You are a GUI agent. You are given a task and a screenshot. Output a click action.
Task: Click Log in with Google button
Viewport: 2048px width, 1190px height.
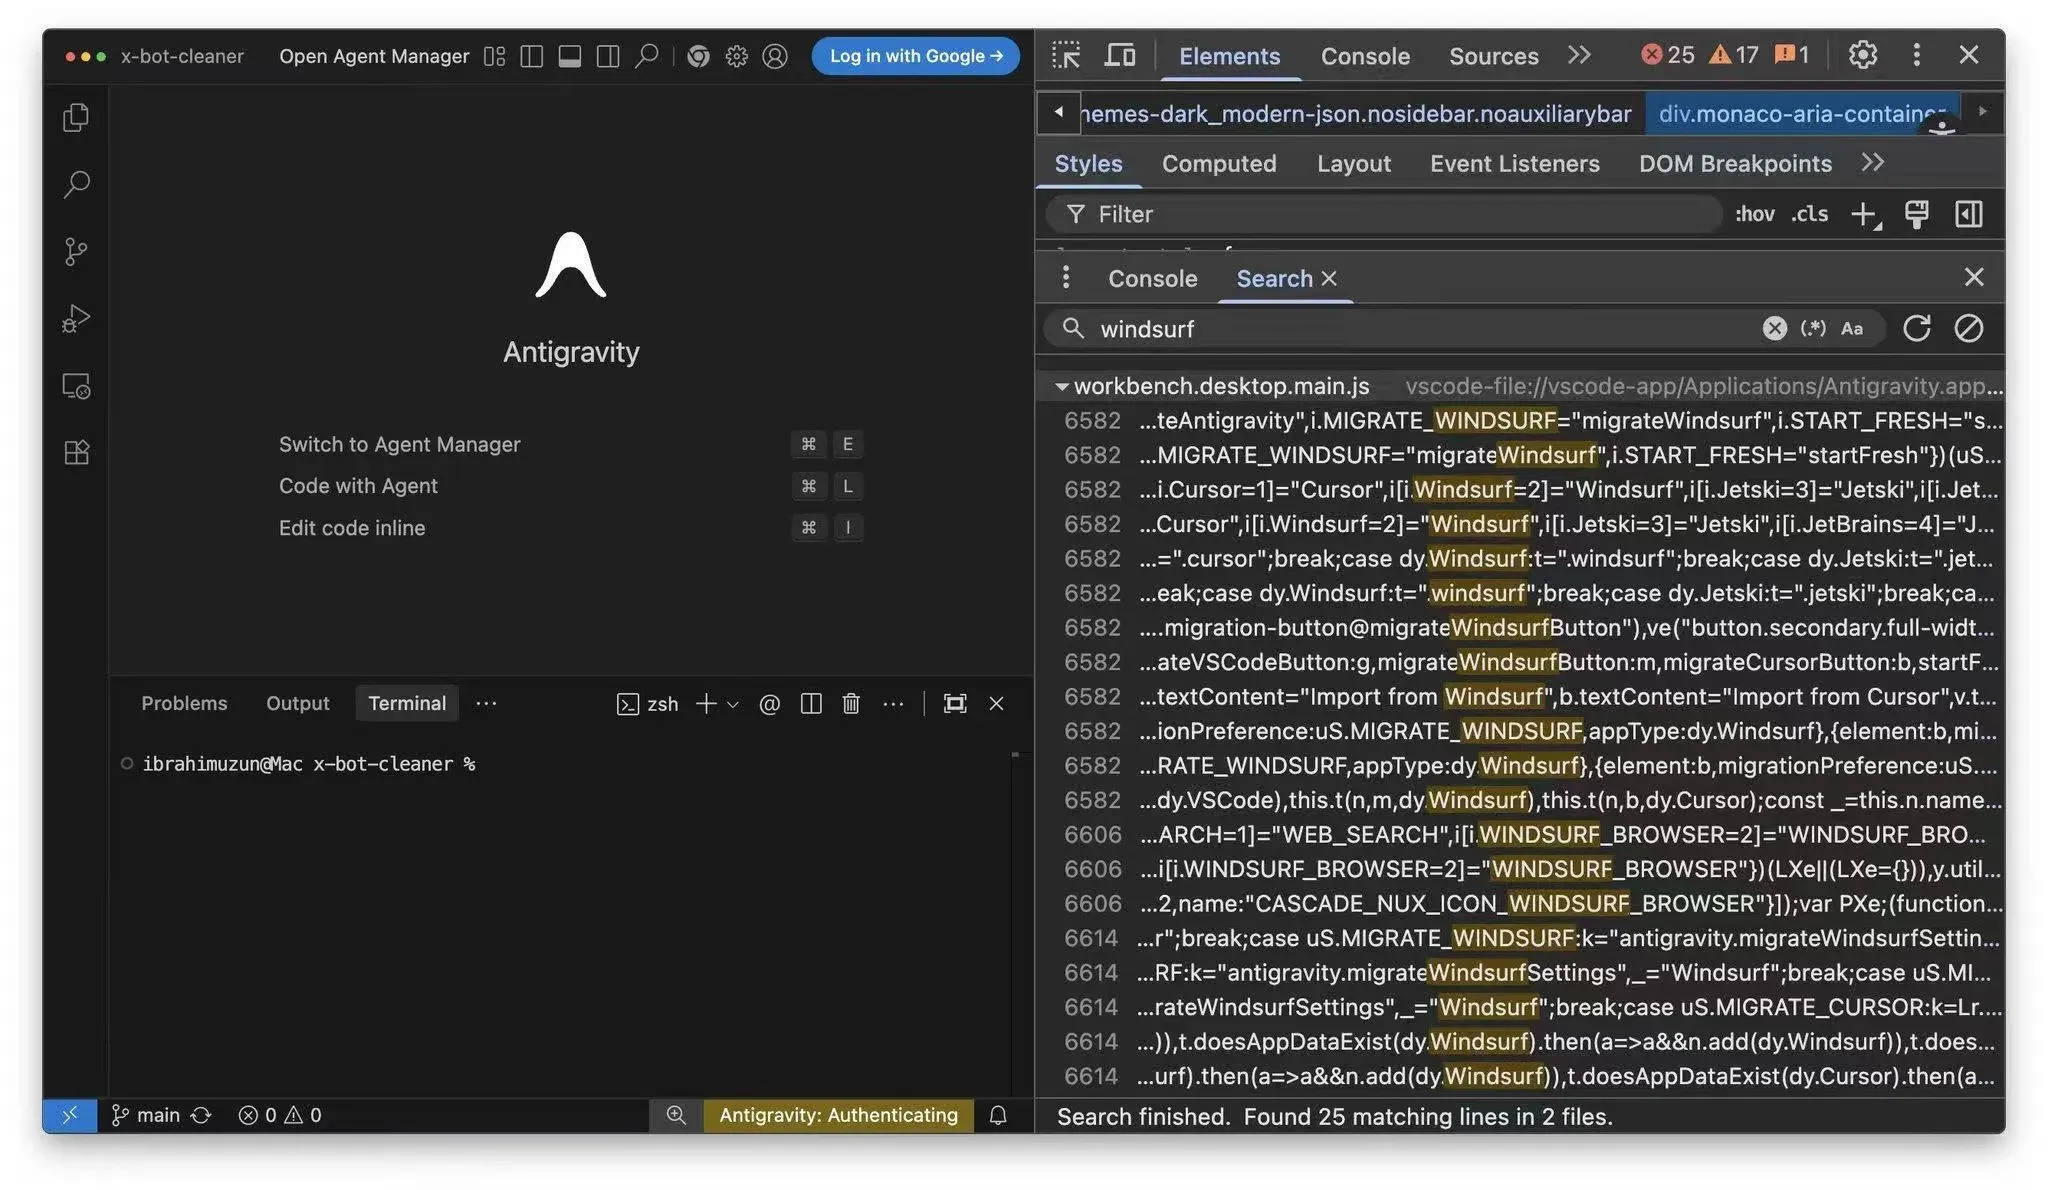[x=915, y=56]
